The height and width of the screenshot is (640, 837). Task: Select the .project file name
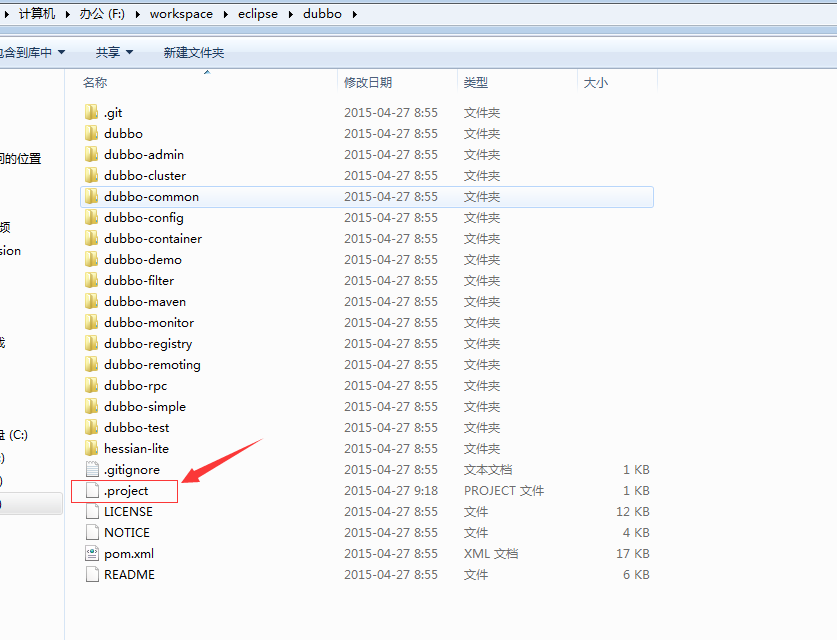pyautogui.click(x=126, y=491)
